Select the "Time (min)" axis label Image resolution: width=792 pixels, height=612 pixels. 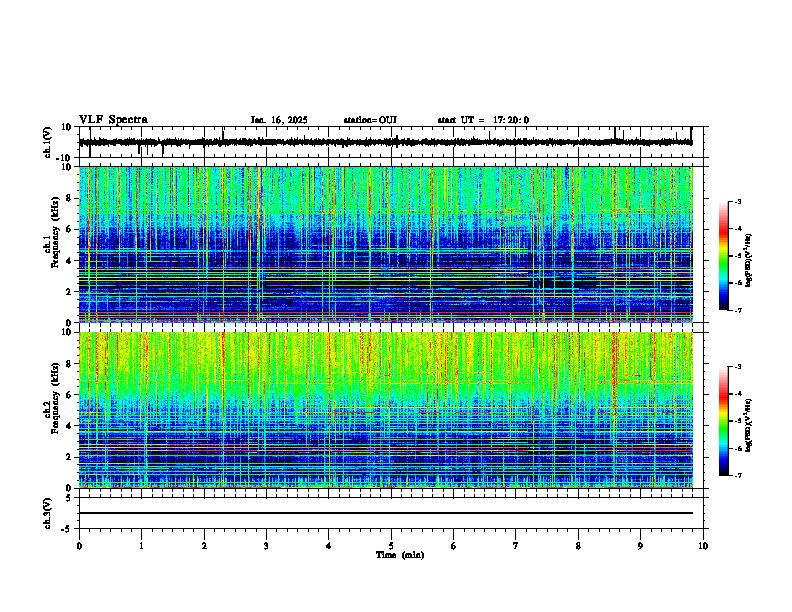point(400,555)
